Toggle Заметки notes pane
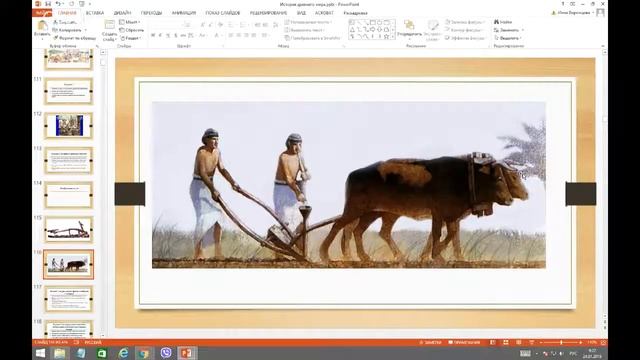The image size is (640, 360). (x=430, y=342)
